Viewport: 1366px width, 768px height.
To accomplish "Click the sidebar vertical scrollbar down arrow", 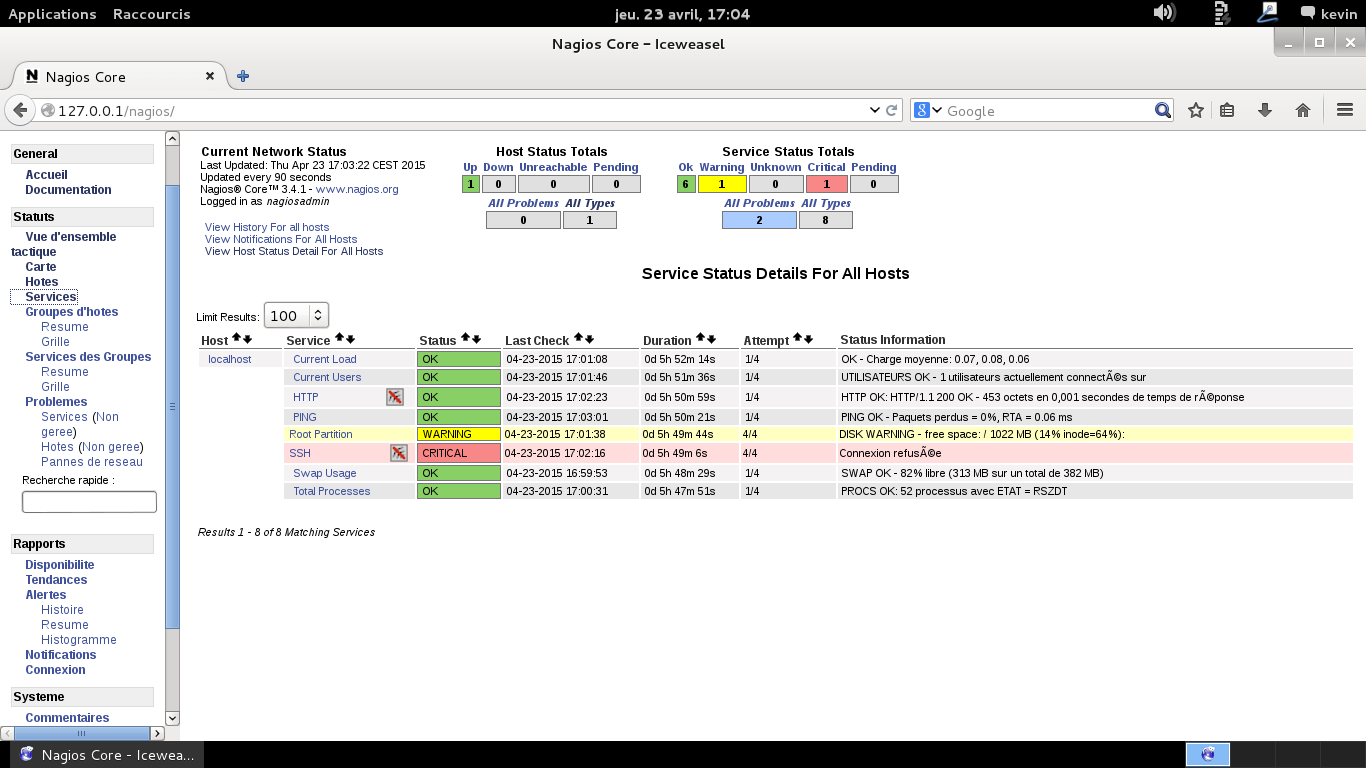I will 172,717.
